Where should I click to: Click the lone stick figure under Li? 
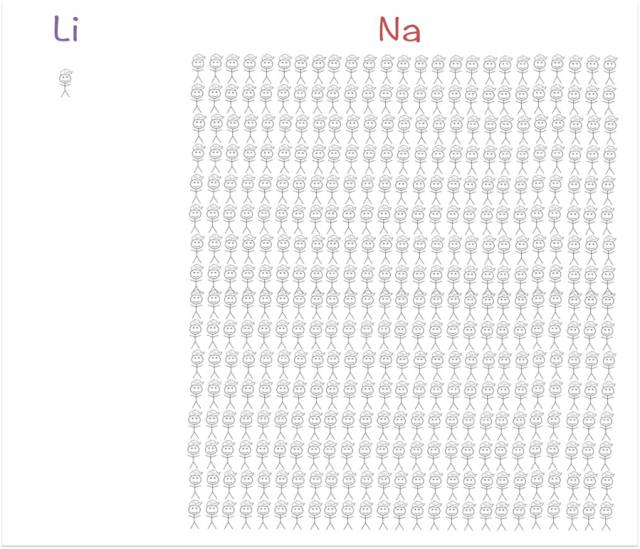pos(65,83)
